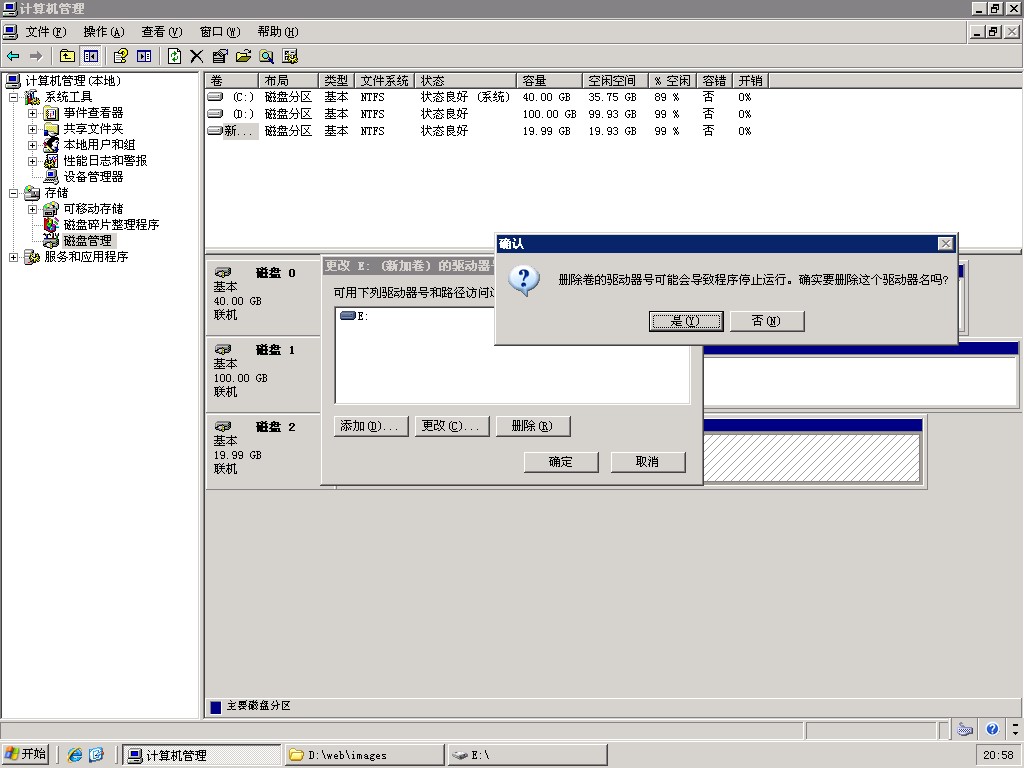Select 磁盘碎片整理程序 in the tree
The image size is (1024, 768).
pos(111,224)
